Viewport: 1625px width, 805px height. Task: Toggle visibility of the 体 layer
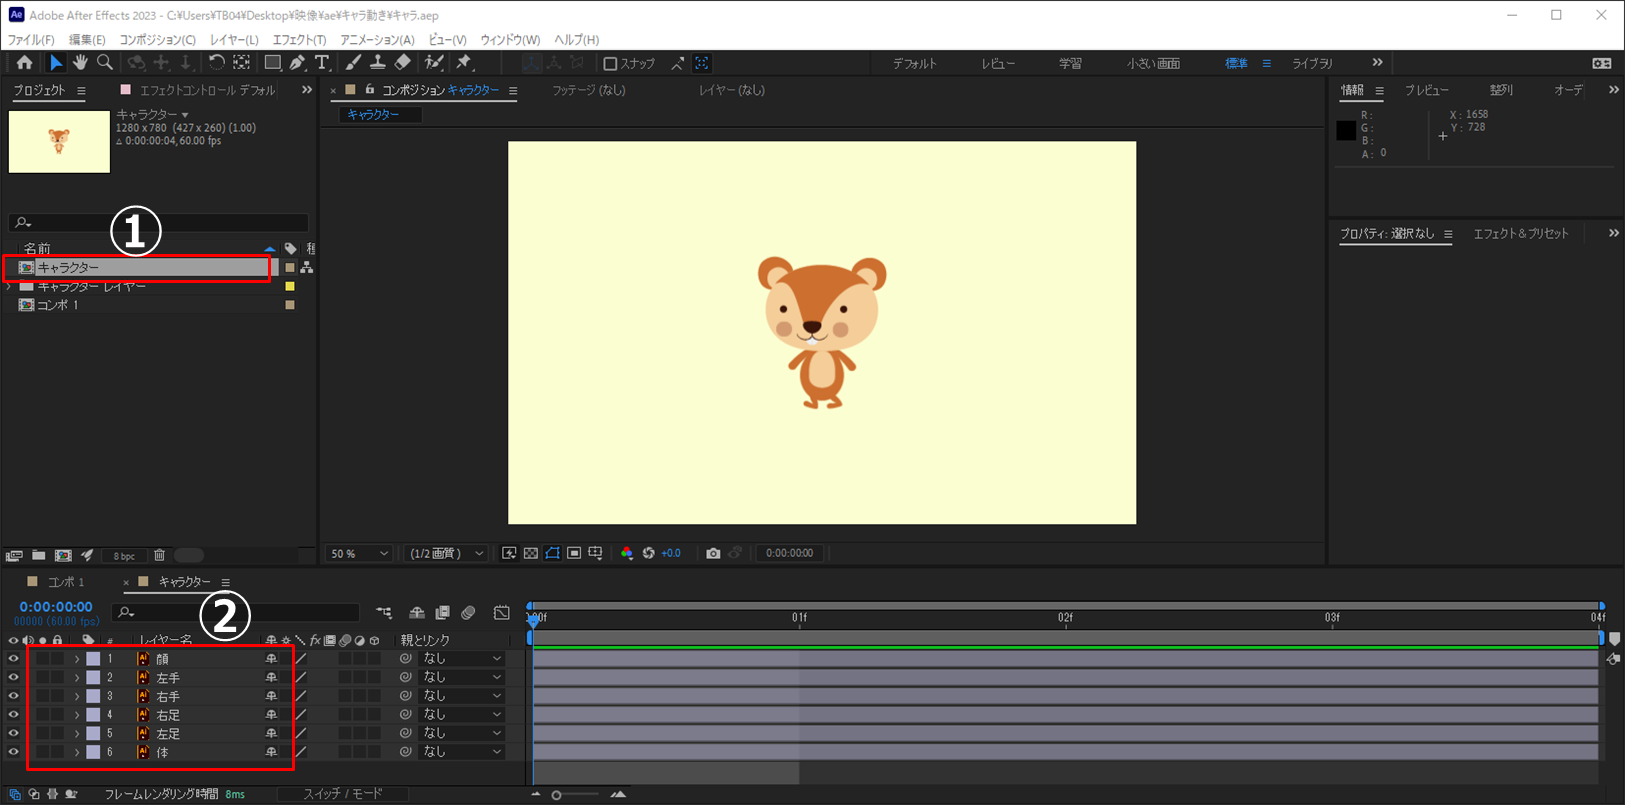14,752
